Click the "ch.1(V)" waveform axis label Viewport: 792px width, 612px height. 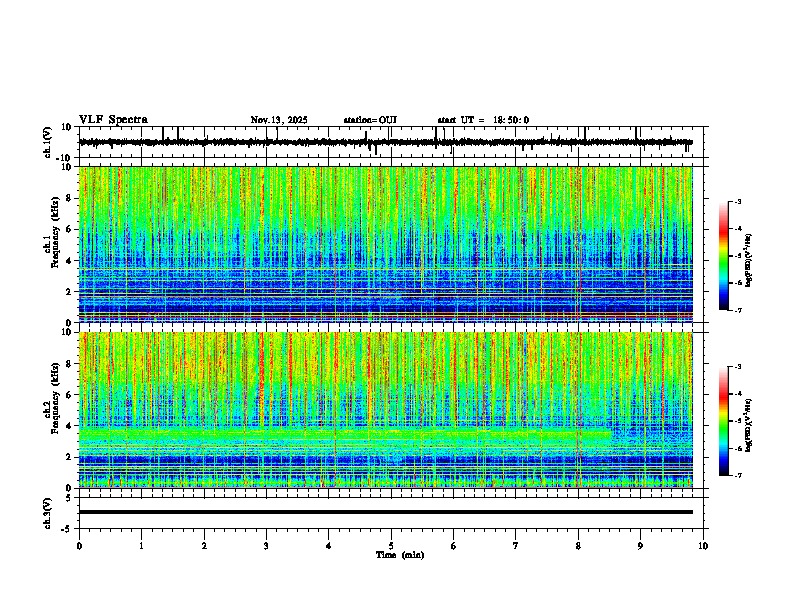[x=48, y=142]
